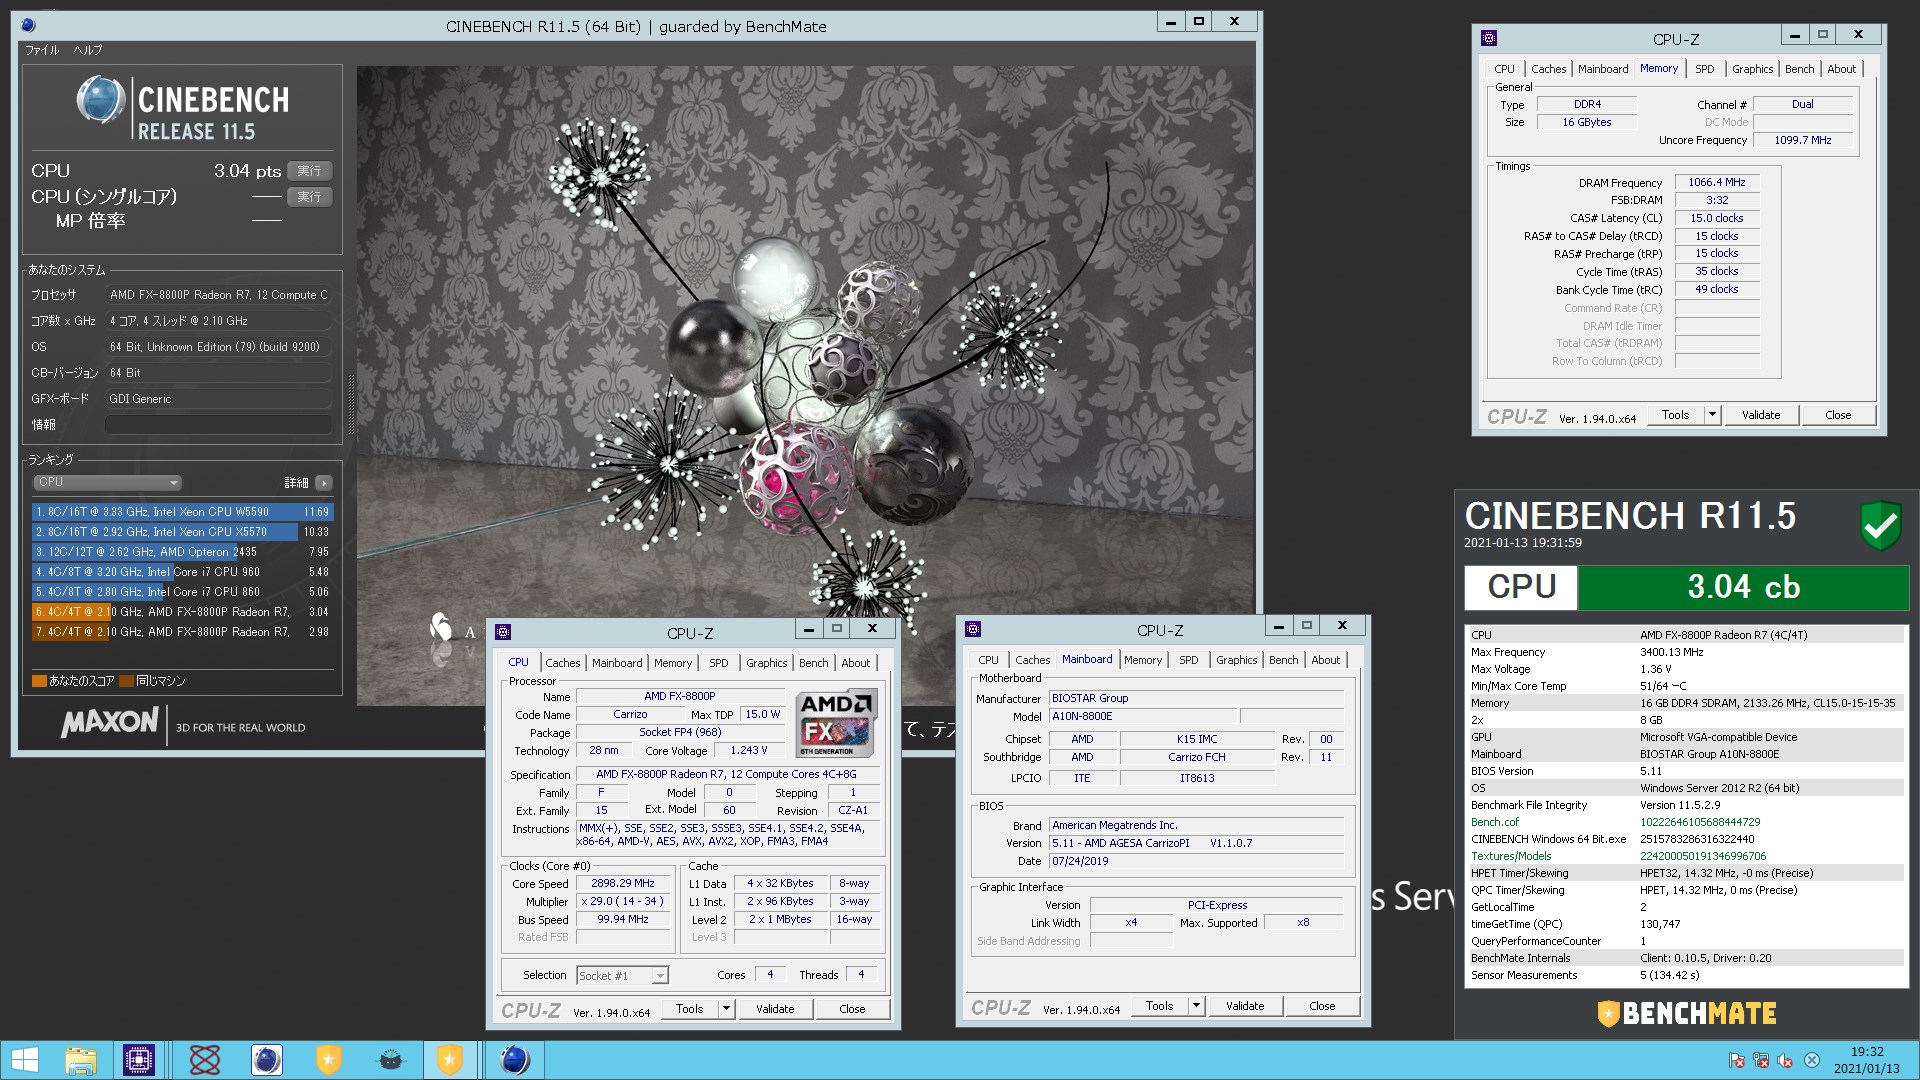Click the BenchMate logo at panel bottom
The width and height of the screenshot is (1920, 1080).
point(1687,1014)
